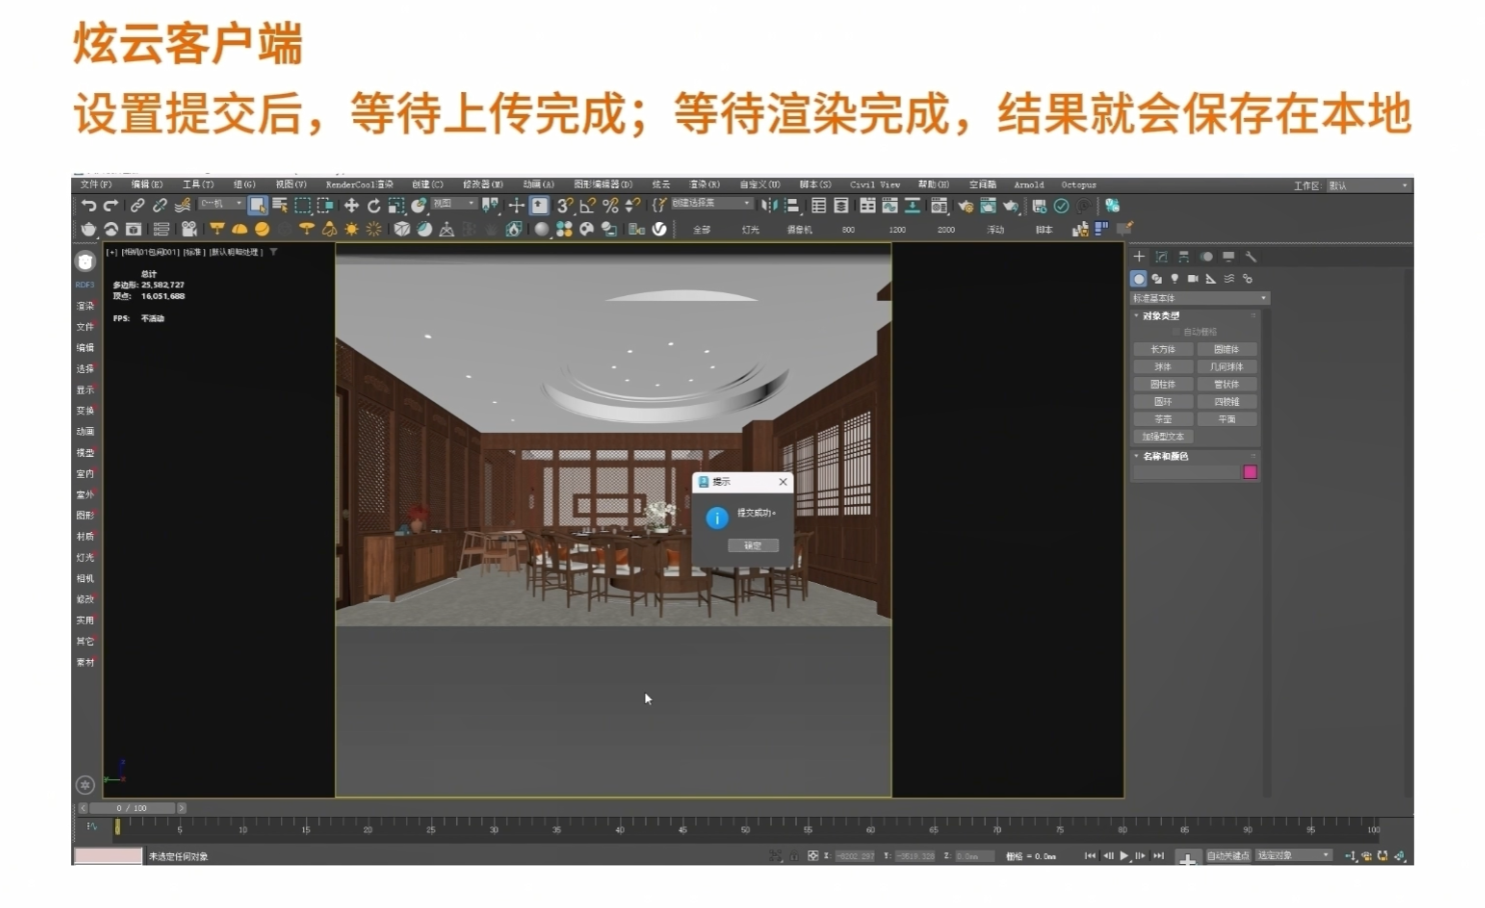Image resolution: width=1485 pixels, height=908 pixels.
Task: Open the 文件(F) menu
Action: (96, 185)
